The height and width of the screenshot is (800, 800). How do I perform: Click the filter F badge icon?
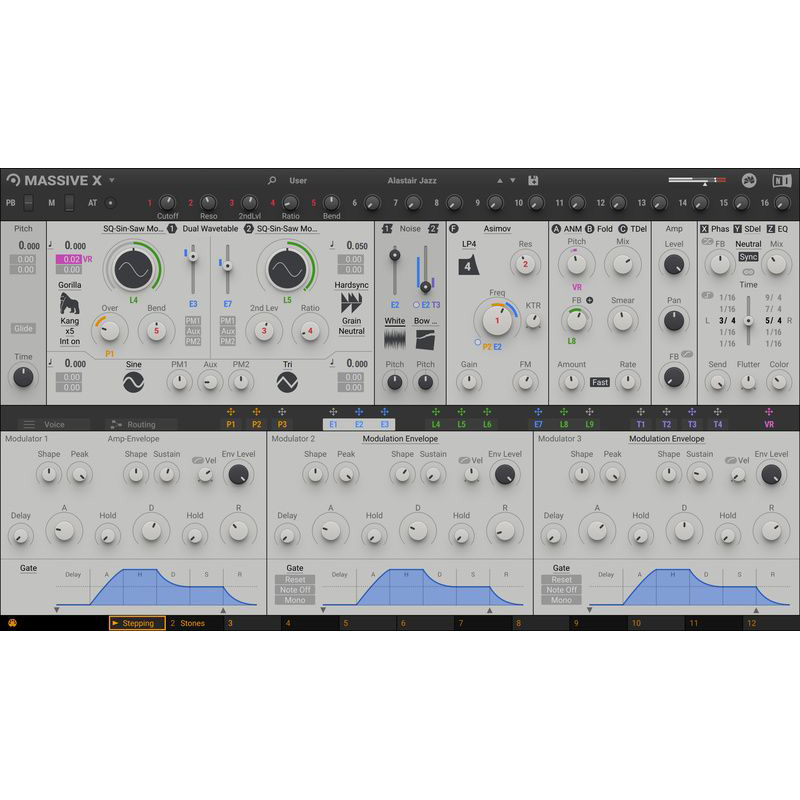pyautogui.click(x=454, y=229)
